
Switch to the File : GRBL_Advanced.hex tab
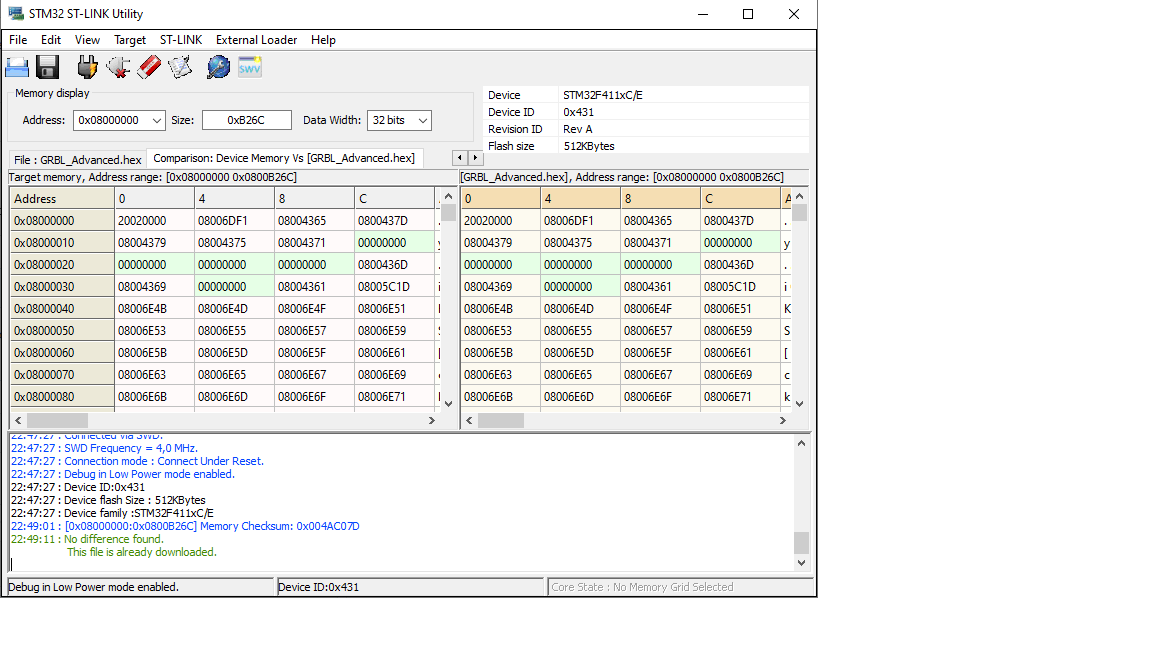[x=78, y=159]
